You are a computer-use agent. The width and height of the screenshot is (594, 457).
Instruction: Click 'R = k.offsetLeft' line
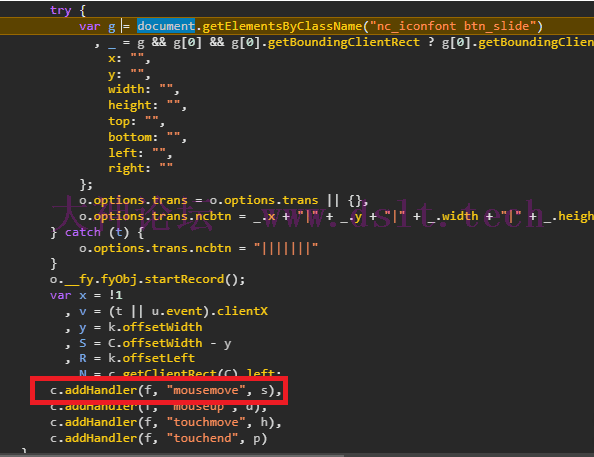(x=137, y=358)
